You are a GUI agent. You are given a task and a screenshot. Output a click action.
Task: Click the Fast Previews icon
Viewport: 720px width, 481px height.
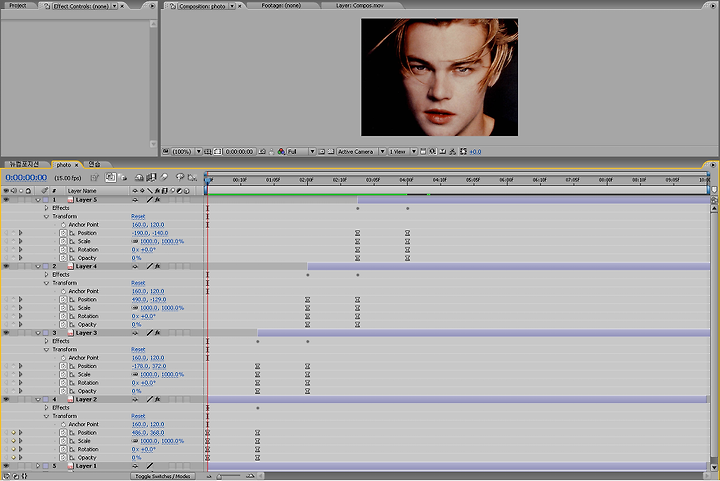(433, 151)
